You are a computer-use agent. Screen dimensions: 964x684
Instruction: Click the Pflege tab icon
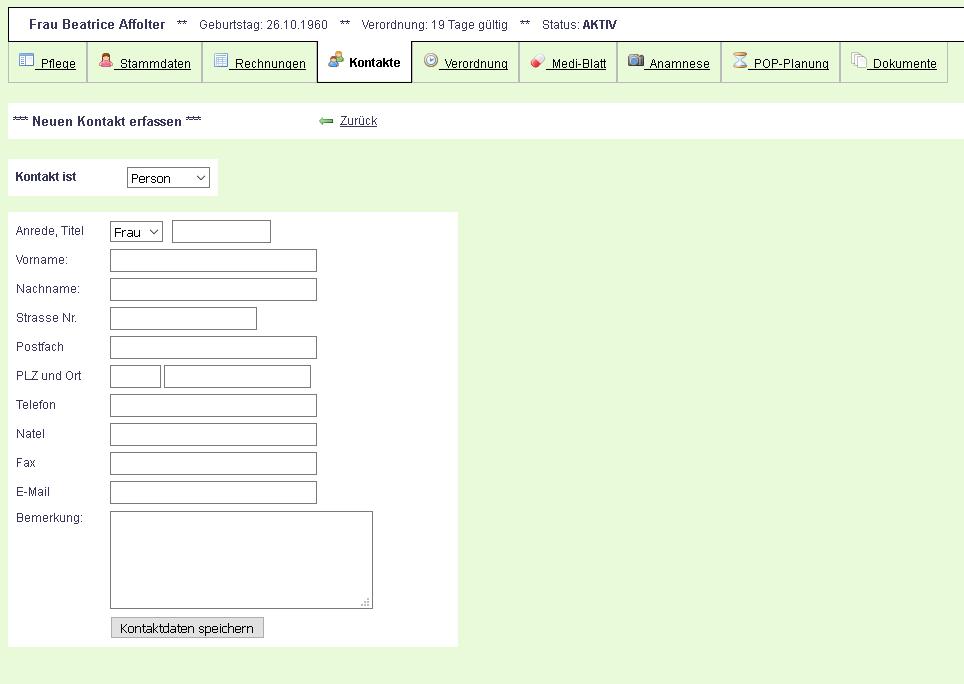[x=27, y=61]
